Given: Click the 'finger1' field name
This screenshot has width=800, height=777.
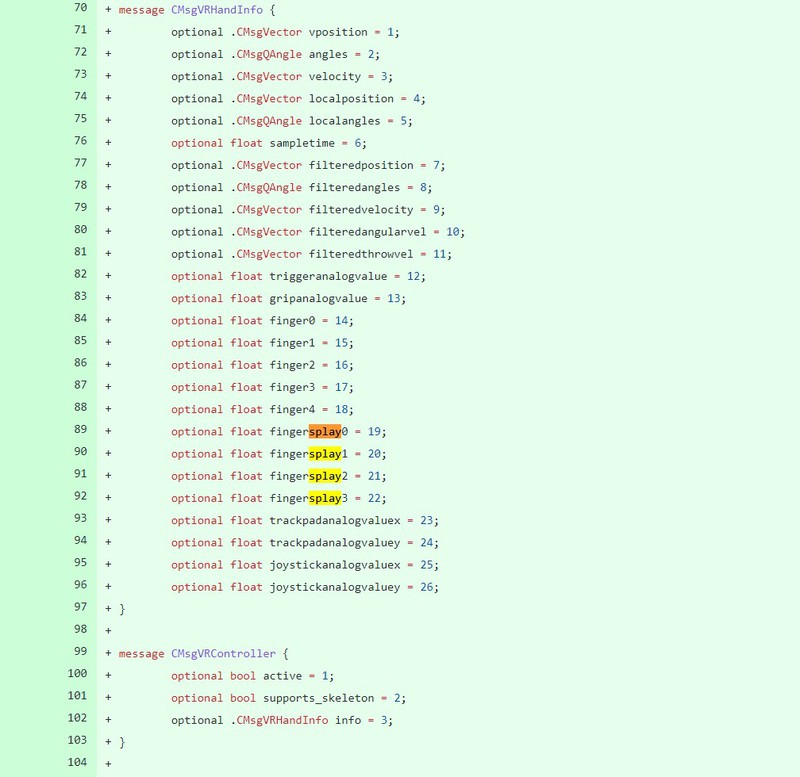Looking at the screenshot, I should 292,343.
